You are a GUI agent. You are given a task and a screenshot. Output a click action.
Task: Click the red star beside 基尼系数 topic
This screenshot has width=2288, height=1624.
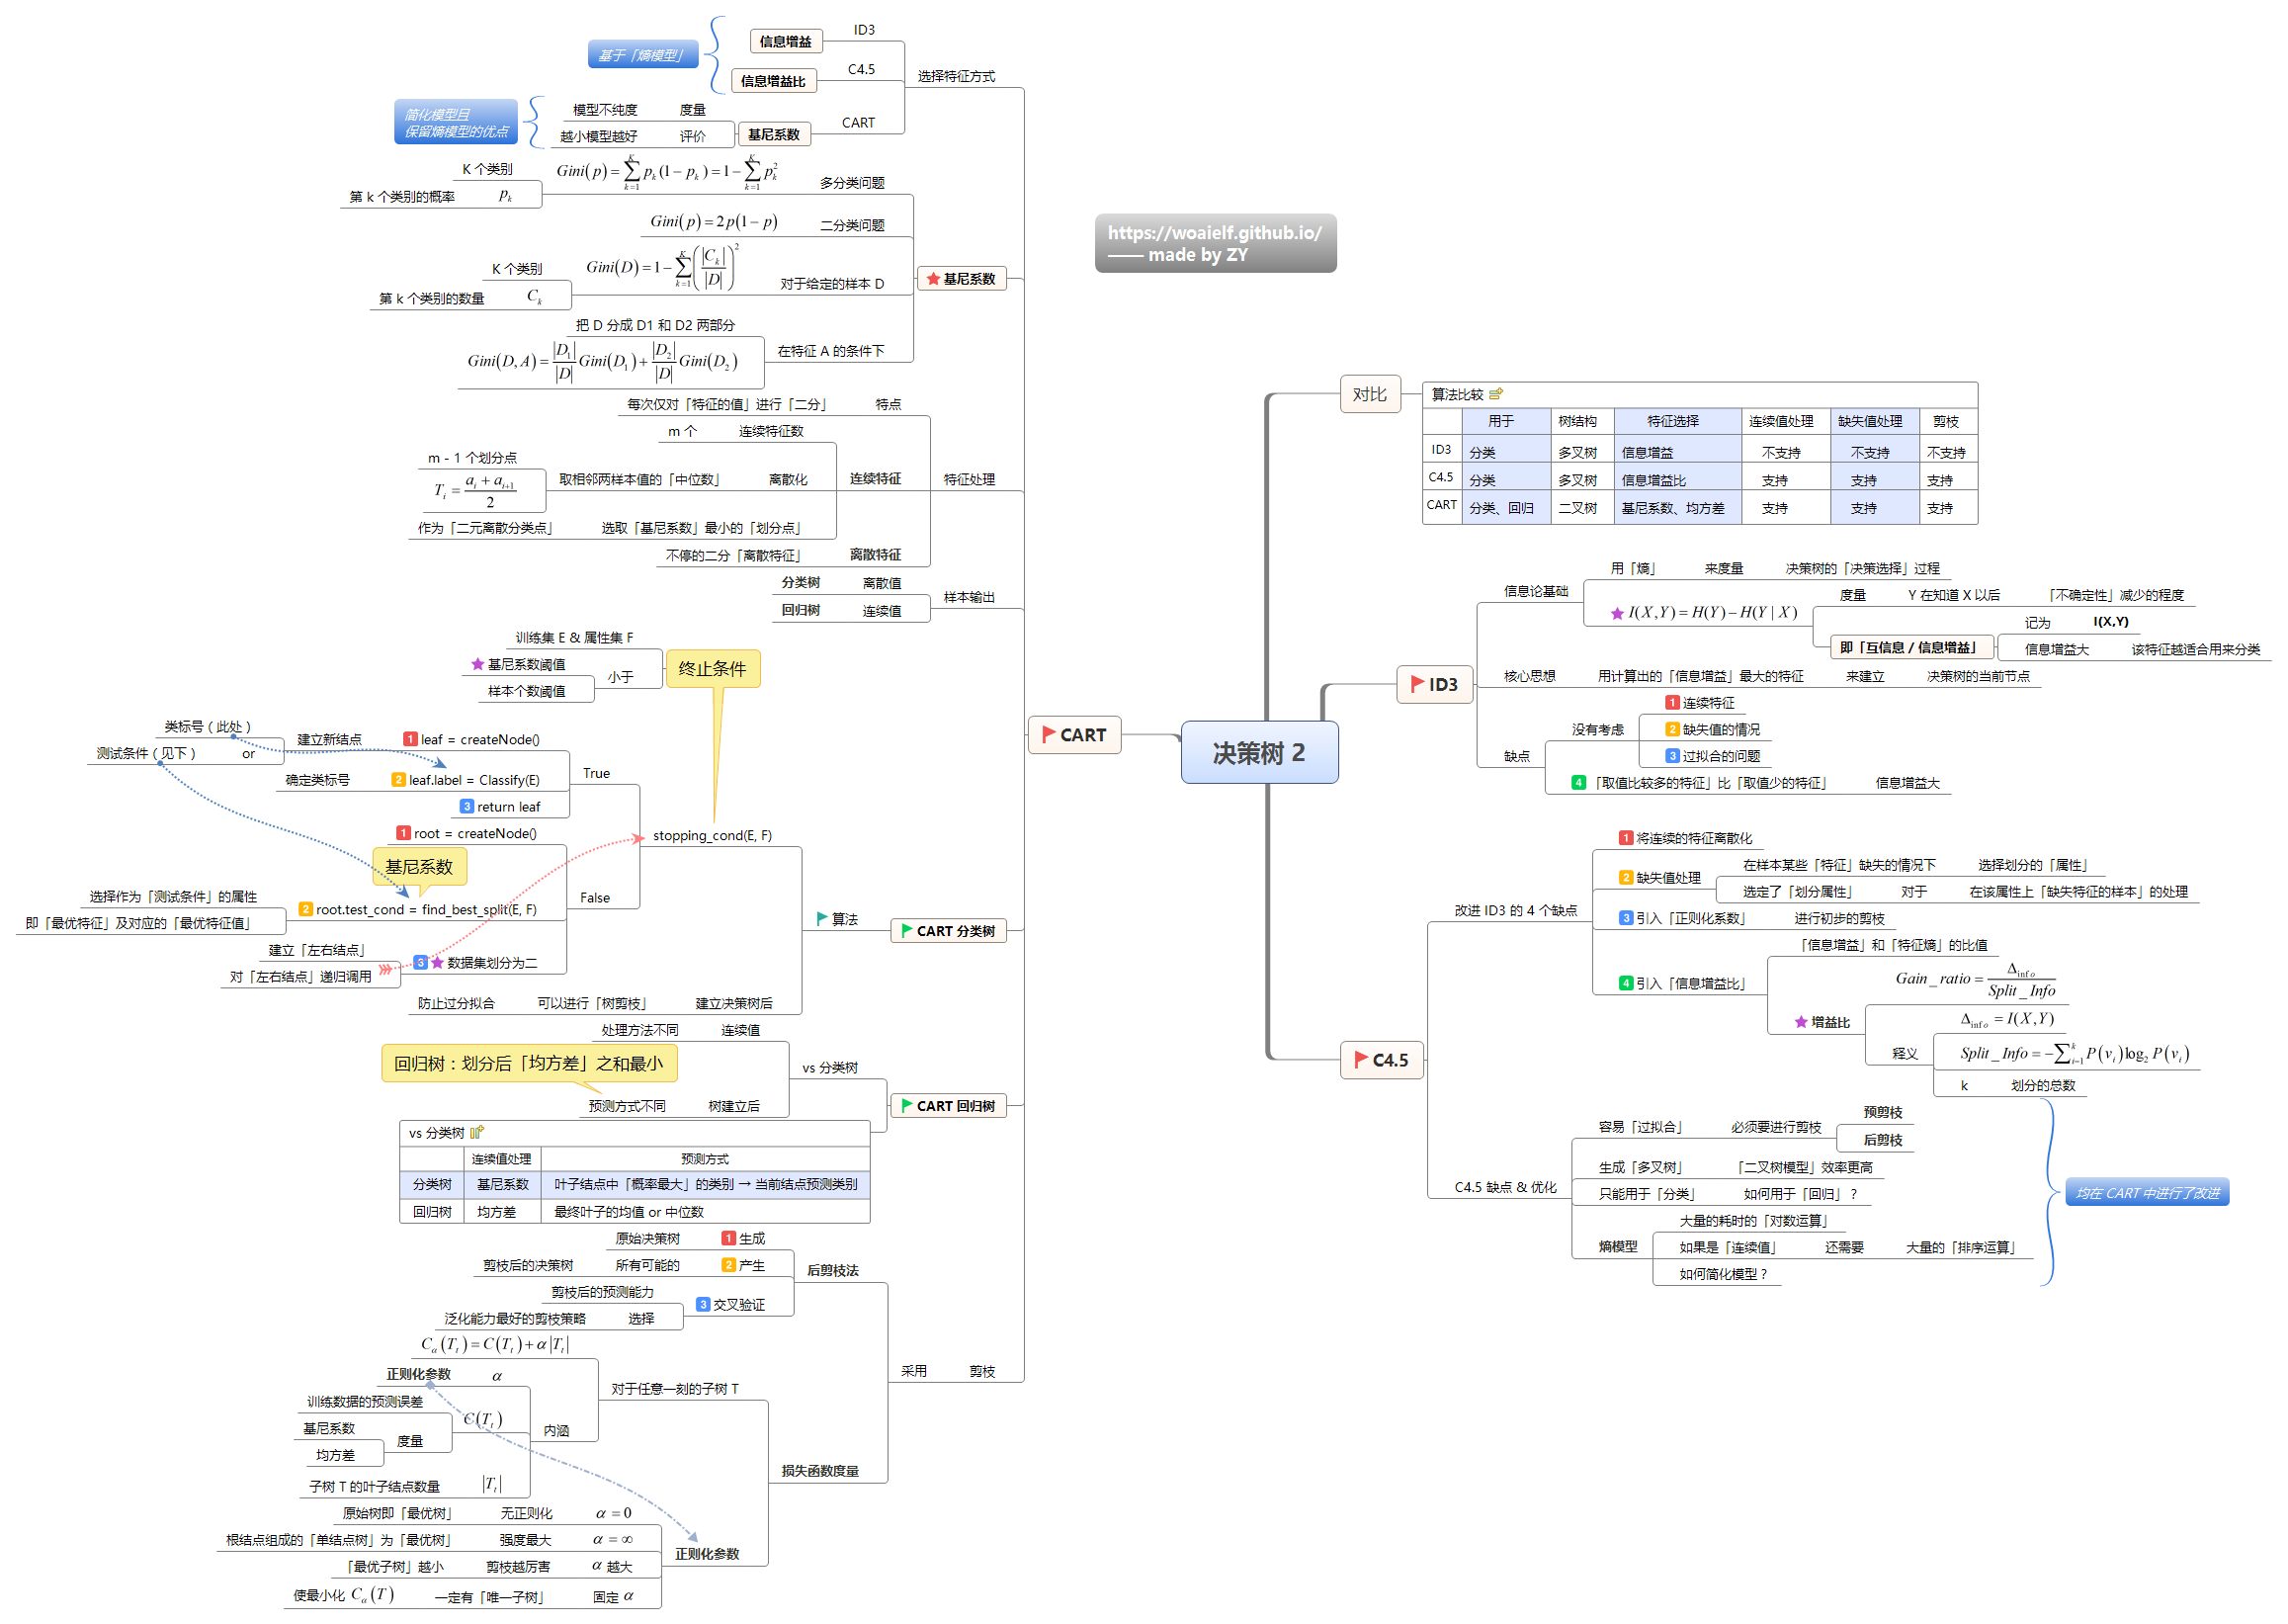click(x=933, y=279)
